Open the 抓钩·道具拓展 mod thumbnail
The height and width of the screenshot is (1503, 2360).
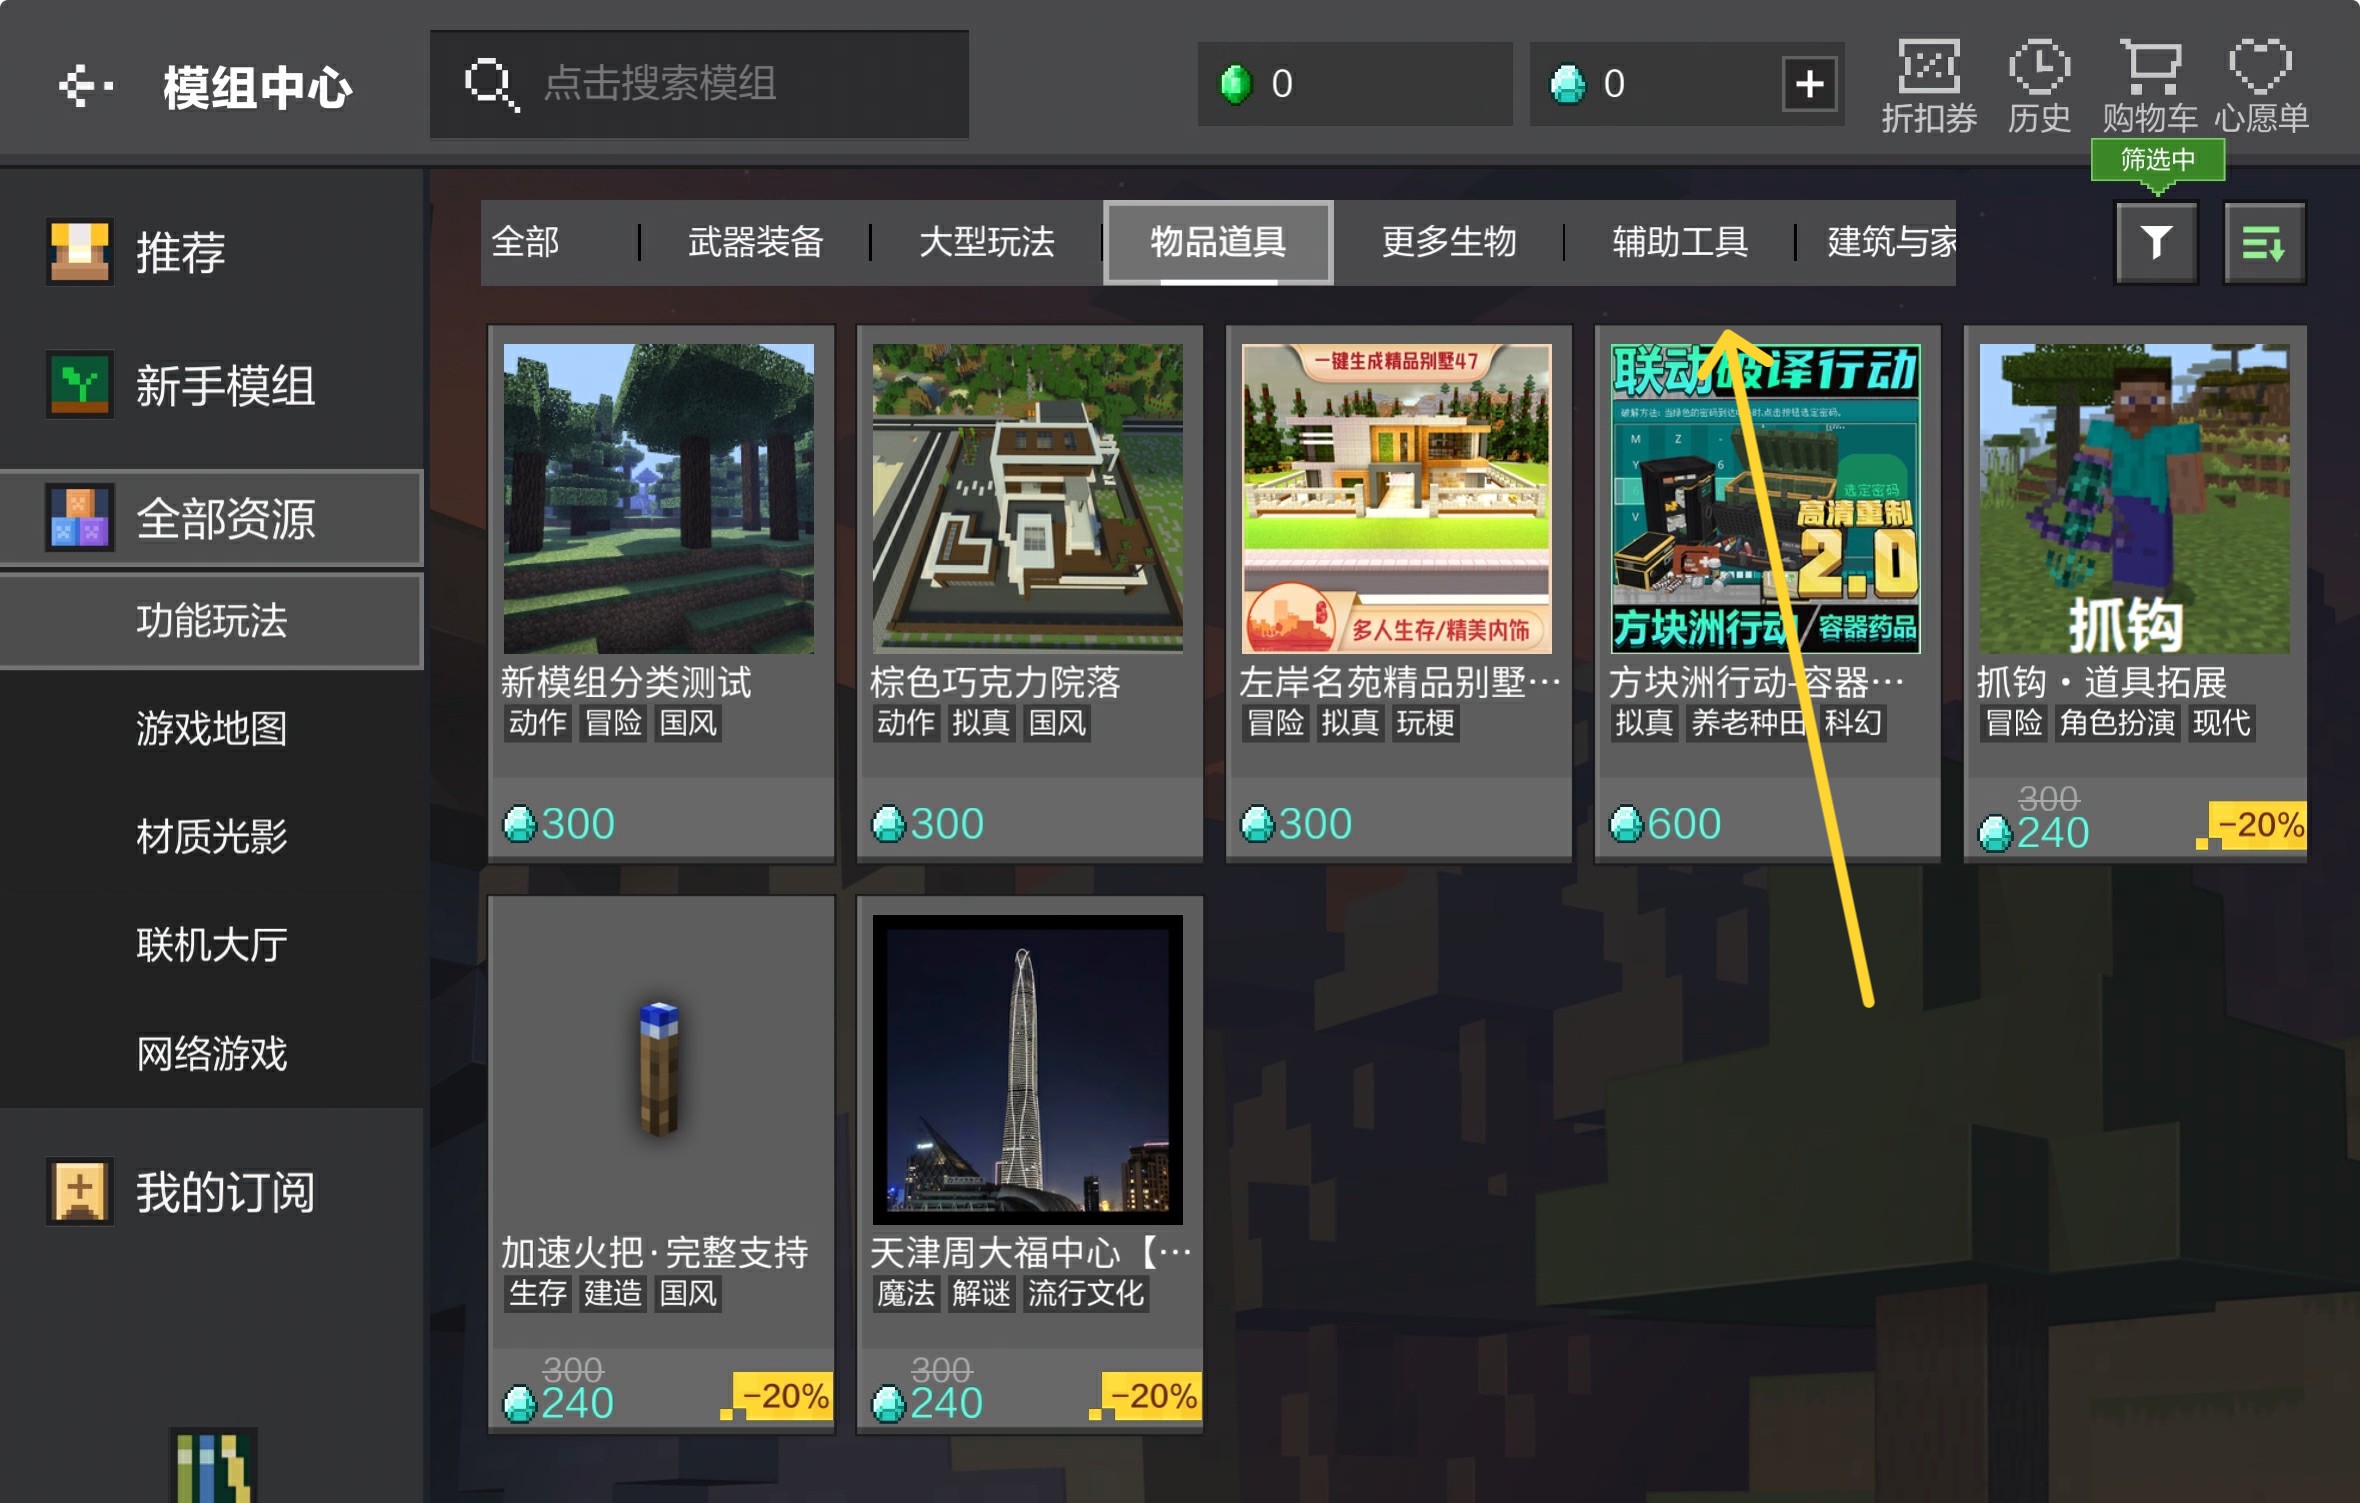pyautogui.click(x=2134, y=499)
